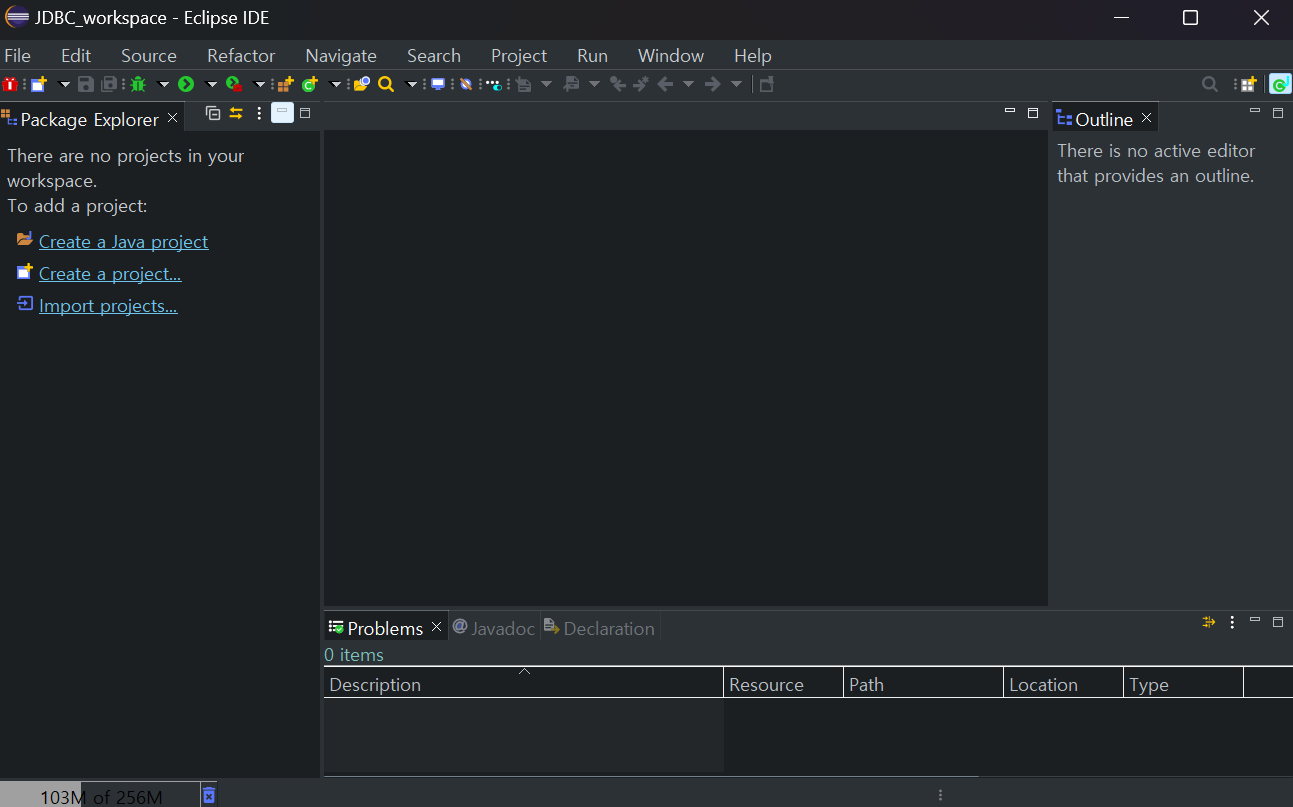Viewport: 1293px width, 807px height.
Task: Click the Previous Edit Location icon
Action: tap(617, 85)
